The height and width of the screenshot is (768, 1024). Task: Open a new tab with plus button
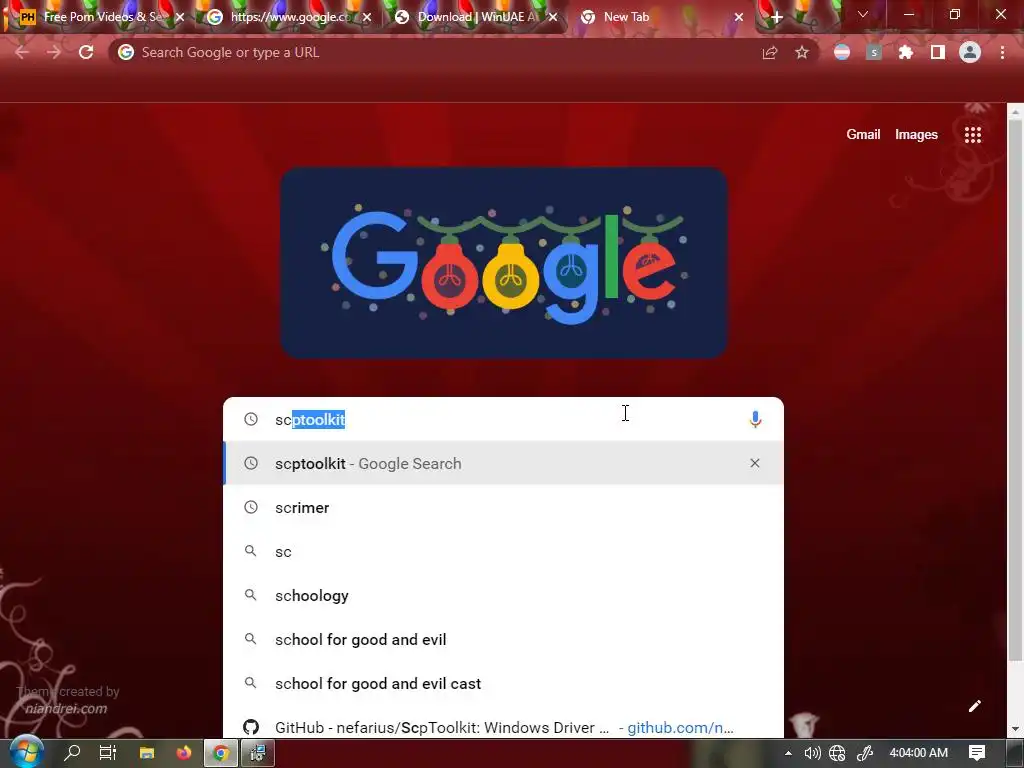click(776, 18)
